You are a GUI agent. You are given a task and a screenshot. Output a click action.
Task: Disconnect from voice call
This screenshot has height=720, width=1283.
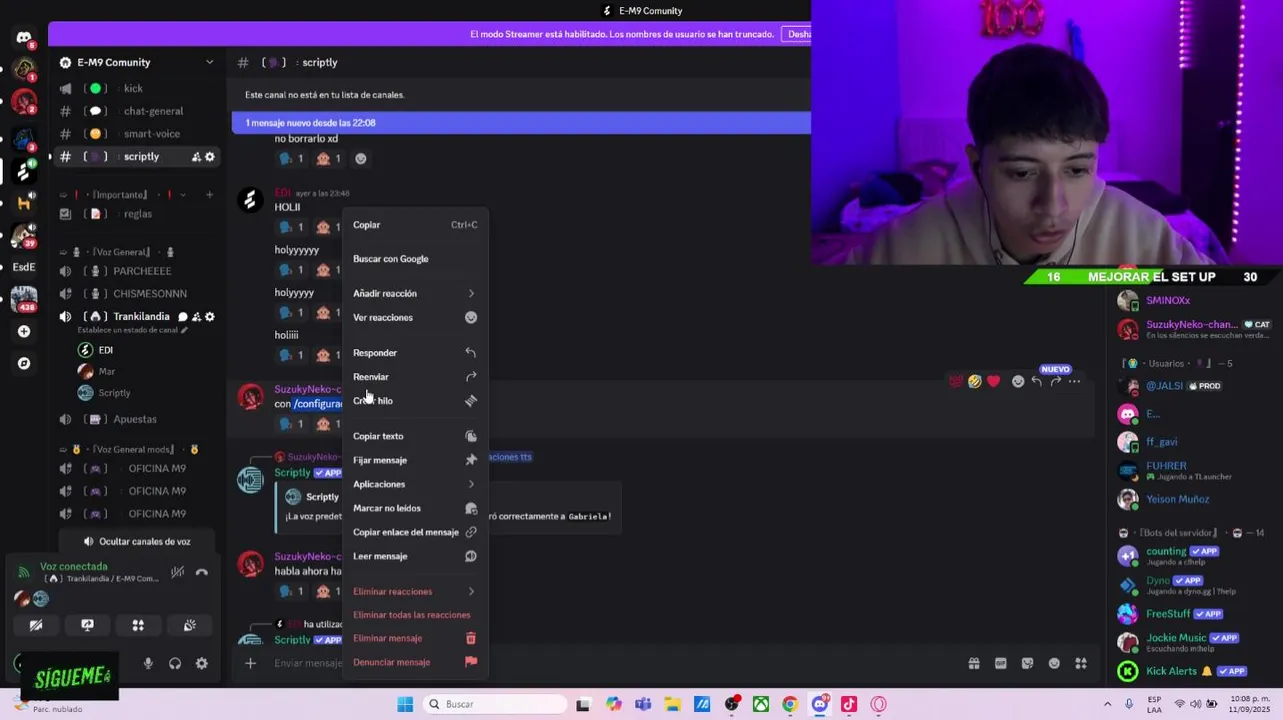202,572
